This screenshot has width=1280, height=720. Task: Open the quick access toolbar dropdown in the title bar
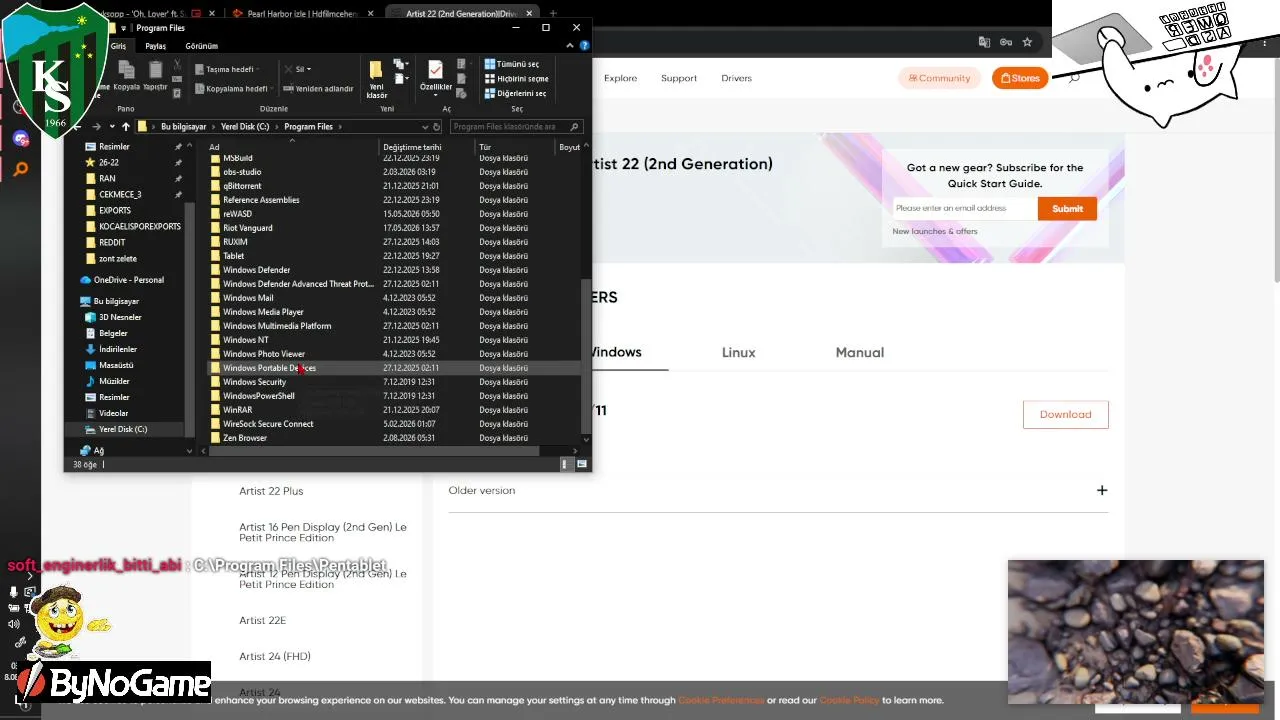click(x=125, y=28)
